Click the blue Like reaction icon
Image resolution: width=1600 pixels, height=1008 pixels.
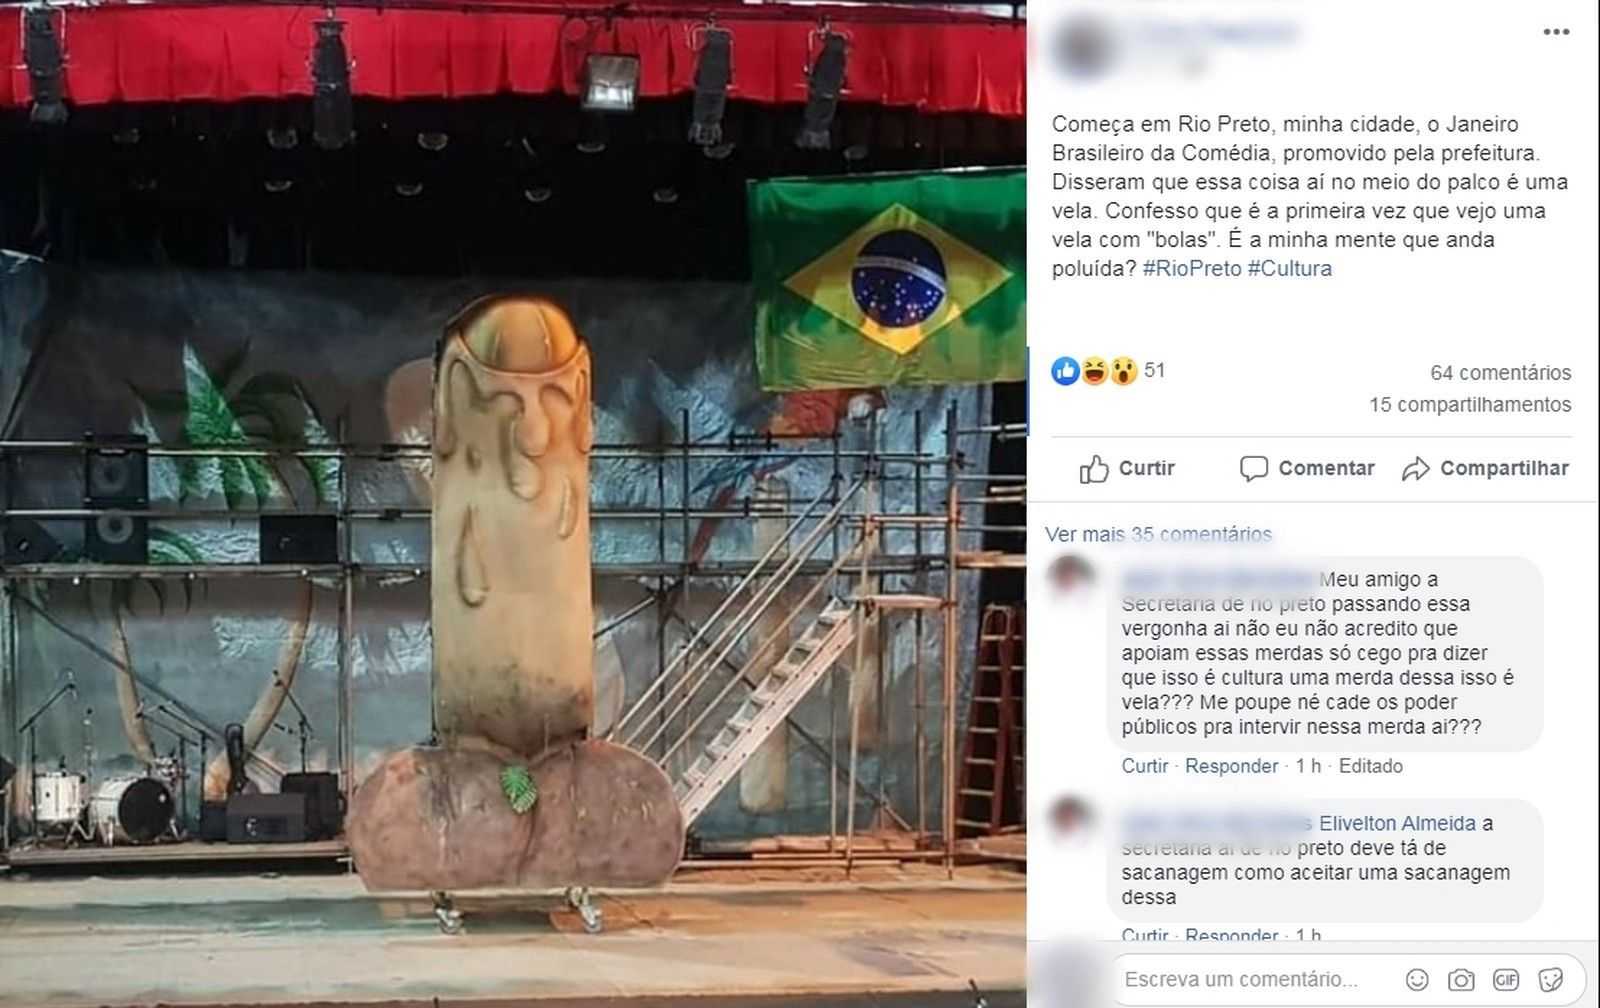coord(1065,371)
